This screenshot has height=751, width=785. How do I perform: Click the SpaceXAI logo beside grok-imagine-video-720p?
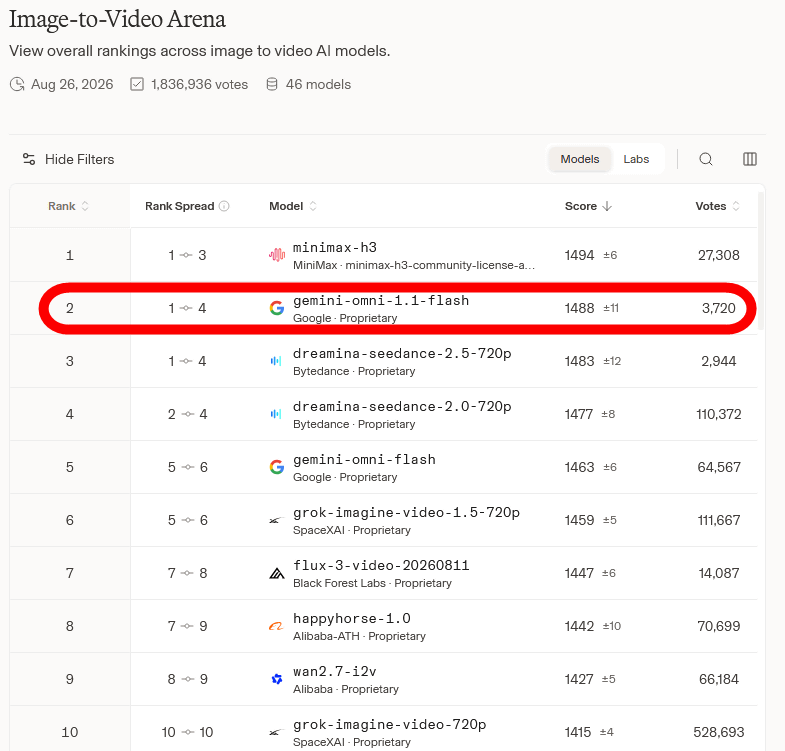[275, 732]
